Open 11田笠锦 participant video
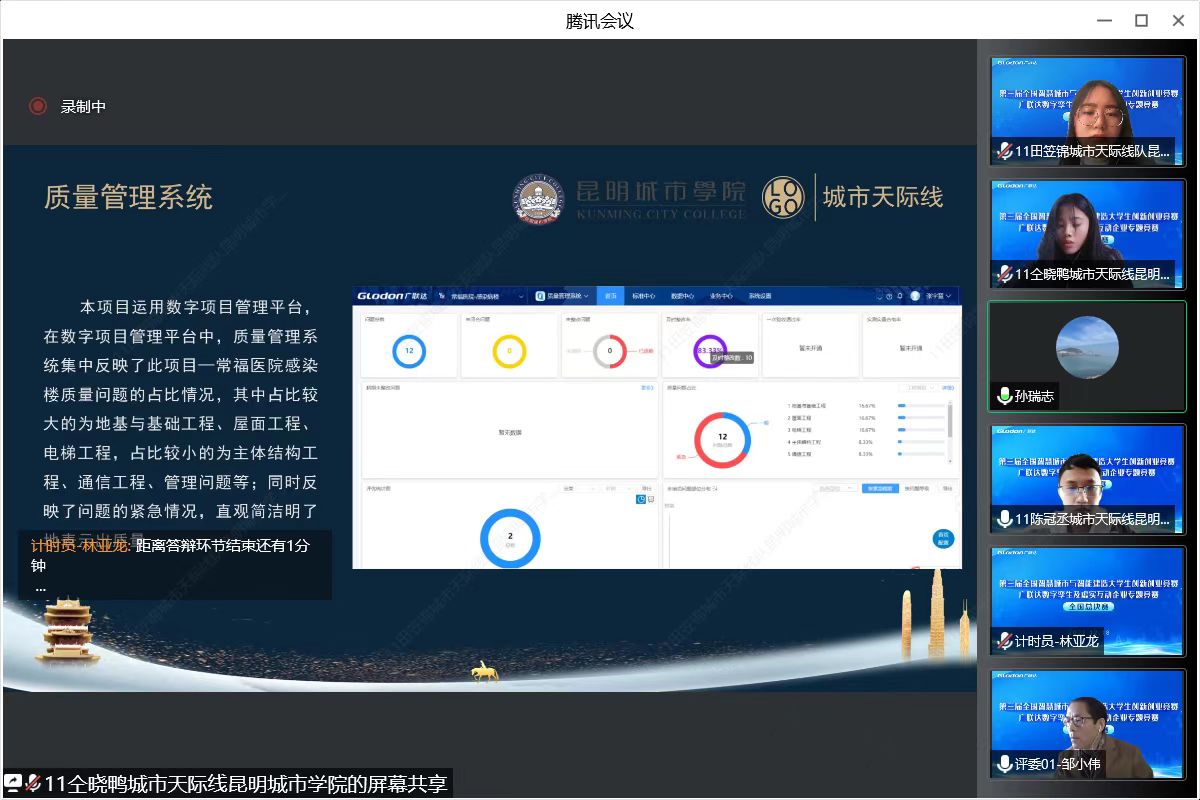Image resolution: width=1200 pixels, height=800 pixels. pos(1087,110)
